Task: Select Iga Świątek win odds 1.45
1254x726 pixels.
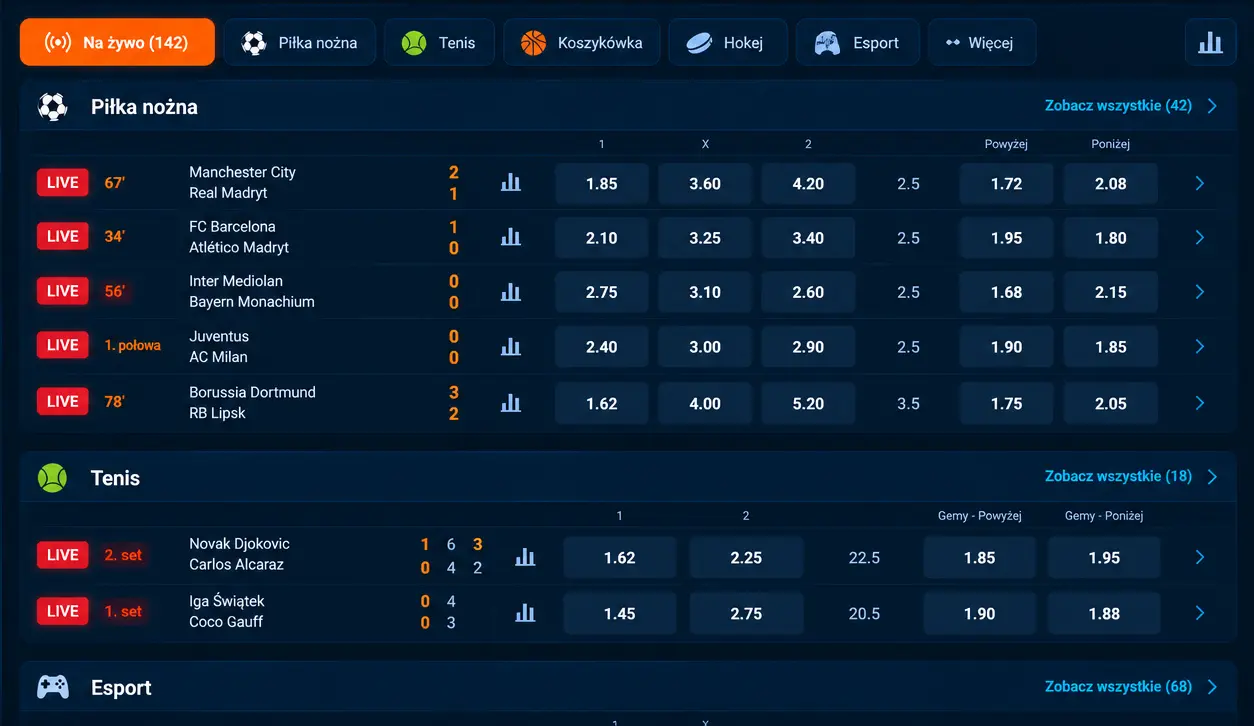Action: tap(620, 614)
